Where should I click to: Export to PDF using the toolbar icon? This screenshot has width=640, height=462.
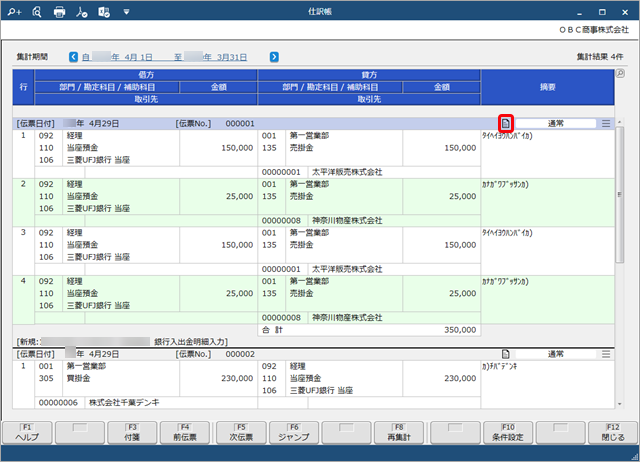tap(82, 12)
